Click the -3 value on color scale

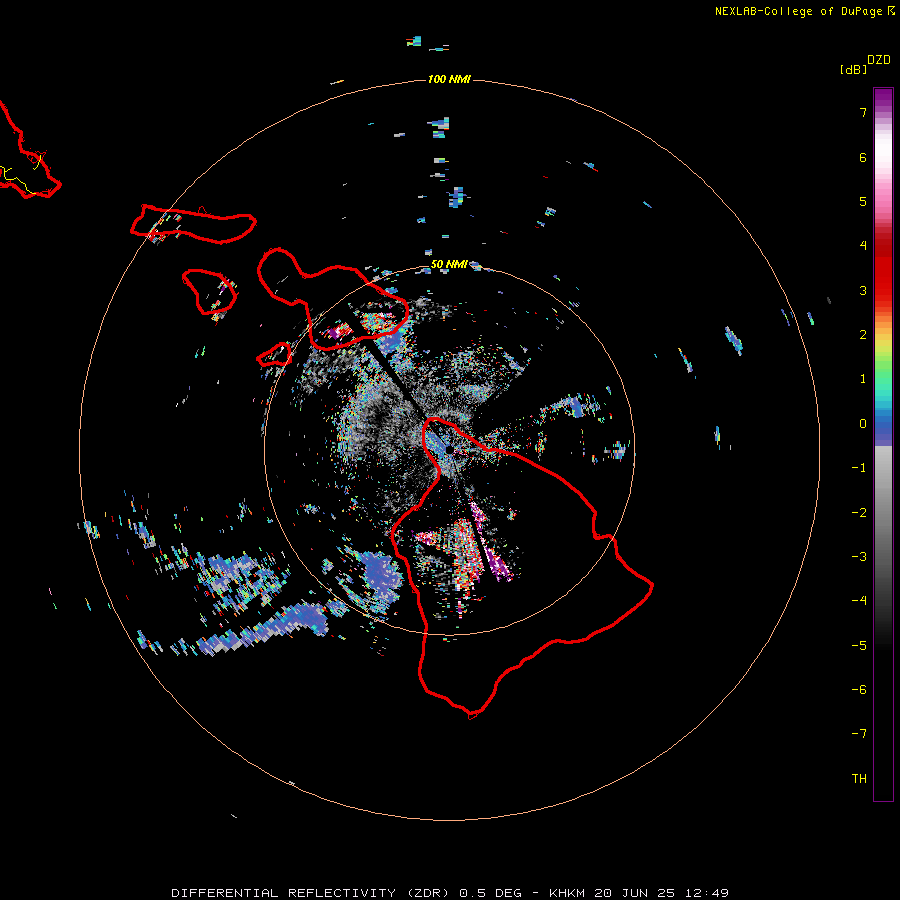coord(859,557)
